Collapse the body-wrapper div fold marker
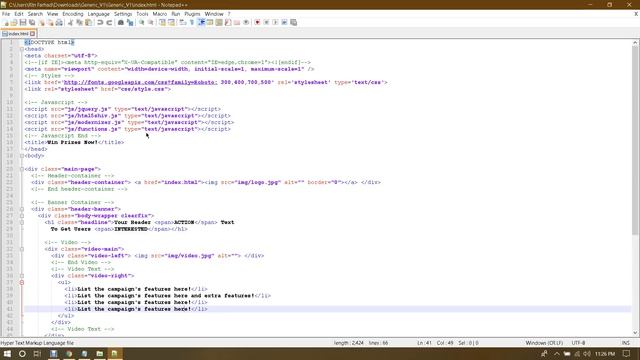640x360 pixels. (x=22, y=216)
